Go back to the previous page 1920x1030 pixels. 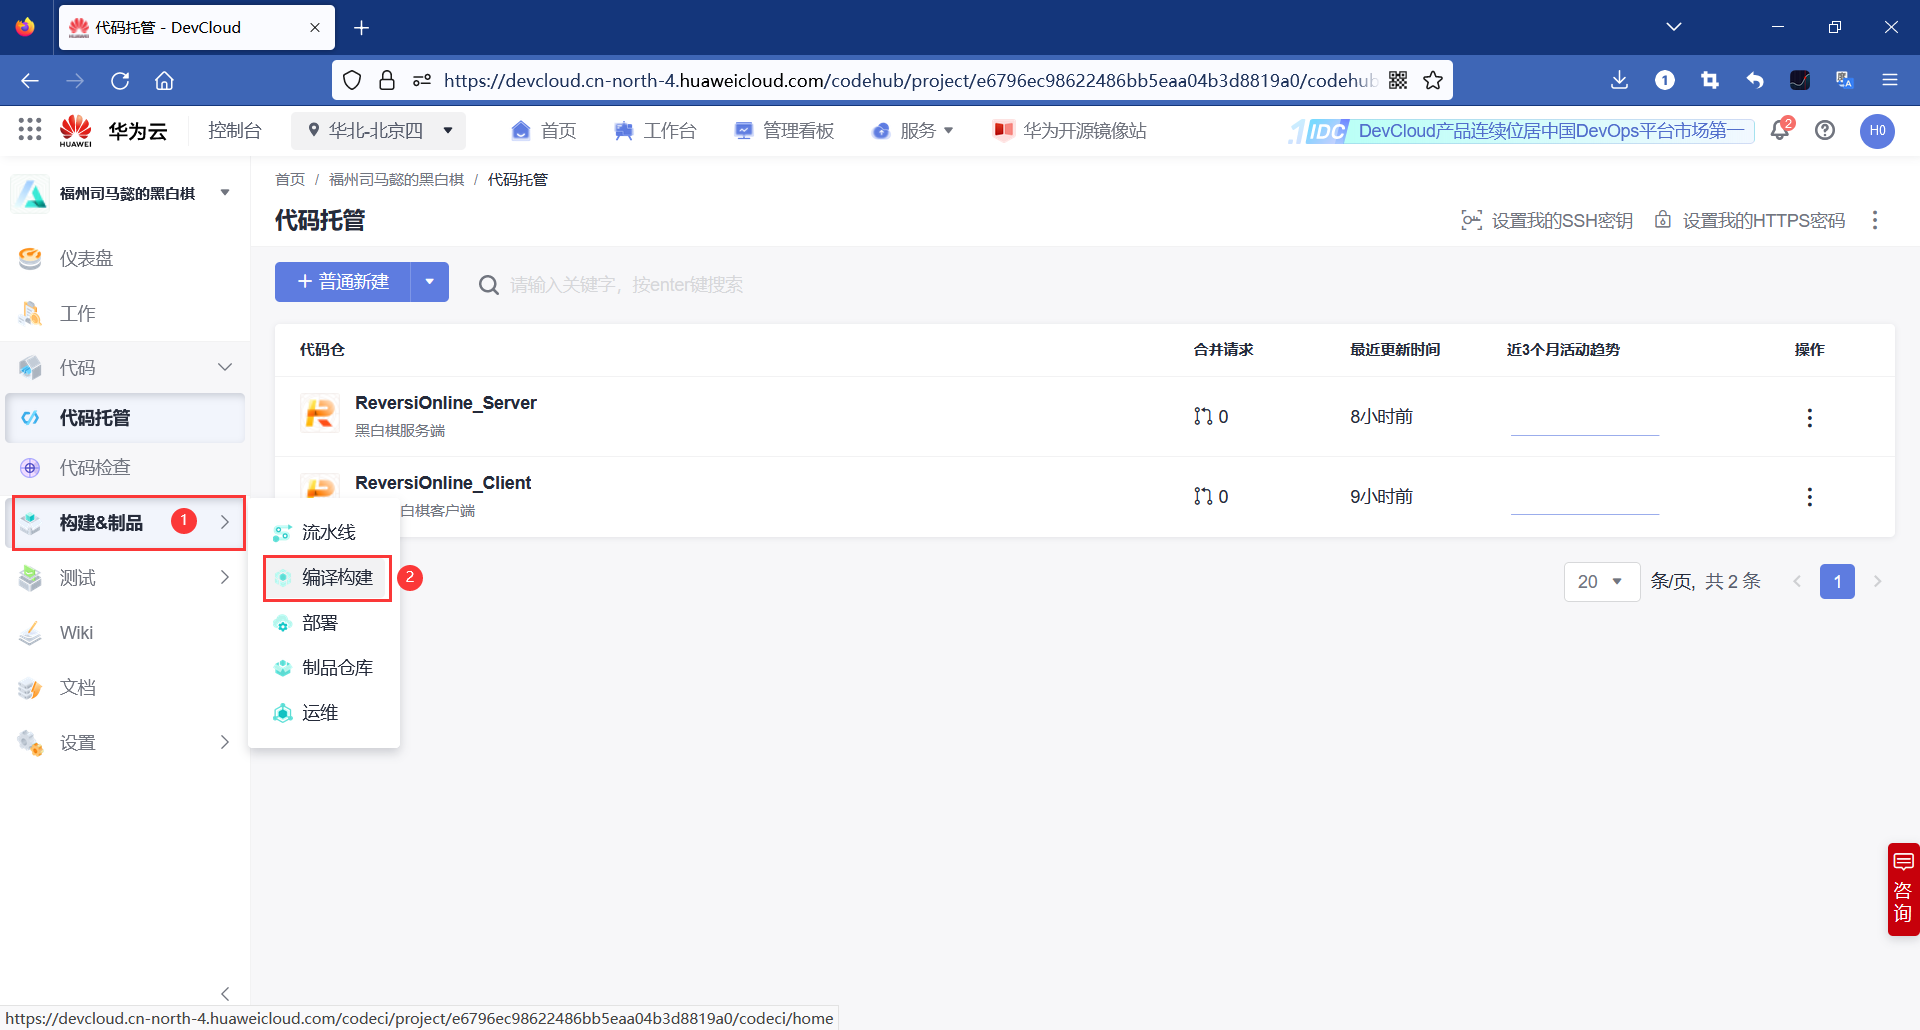coord(30,80)
